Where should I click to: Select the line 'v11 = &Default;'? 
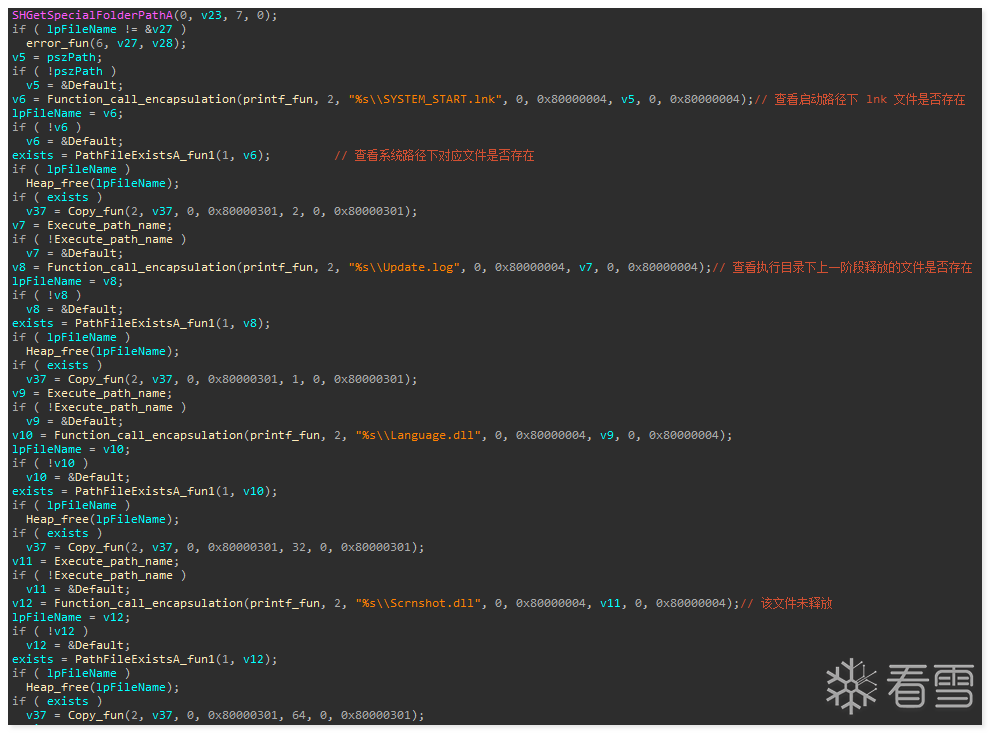coord(78,589)
